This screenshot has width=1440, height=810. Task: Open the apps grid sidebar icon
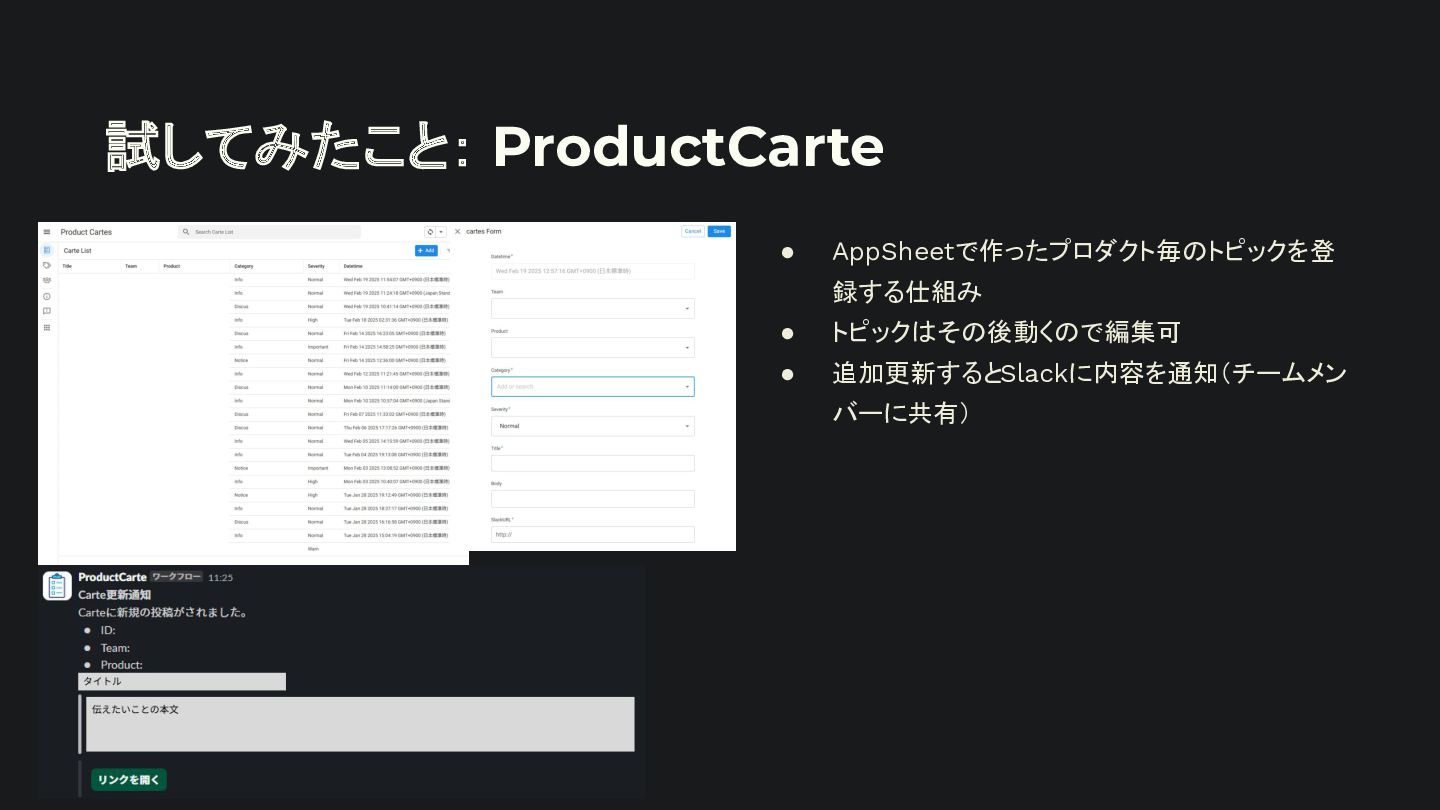point(47,327)
